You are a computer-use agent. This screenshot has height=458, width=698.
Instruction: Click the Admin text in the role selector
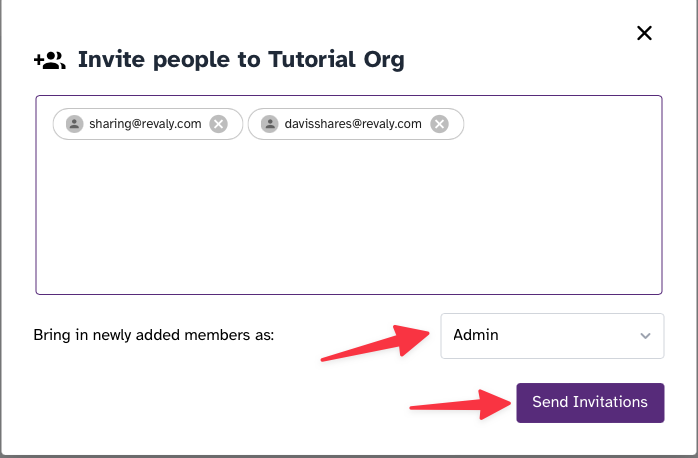coord(476,335)
